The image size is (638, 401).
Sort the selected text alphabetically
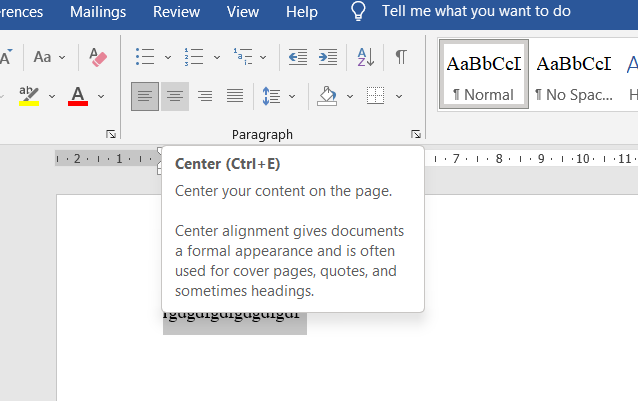point(366,57)
